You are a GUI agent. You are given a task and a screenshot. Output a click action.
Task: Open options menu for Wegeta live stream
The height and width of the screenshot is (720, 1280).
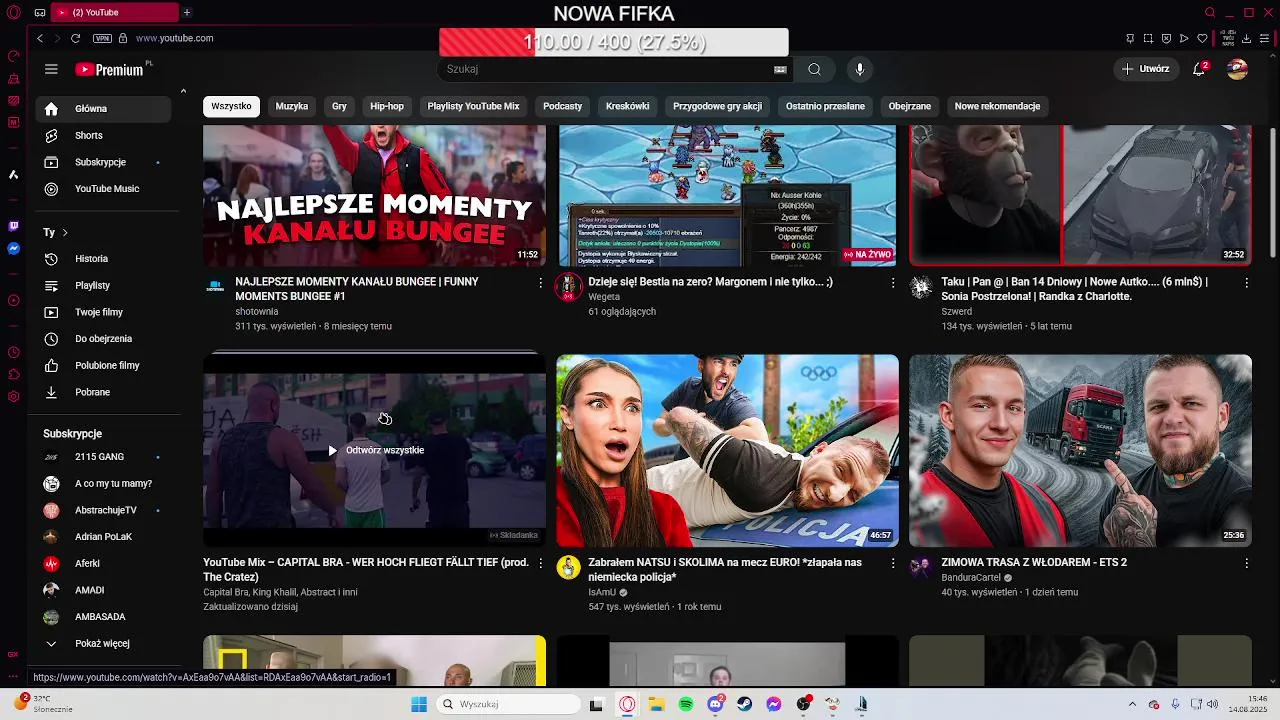(893, 283)
